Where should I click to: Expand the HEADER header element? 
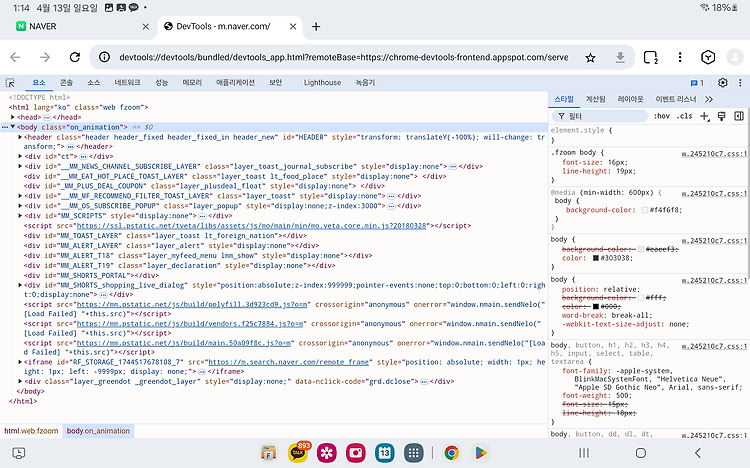20,137
